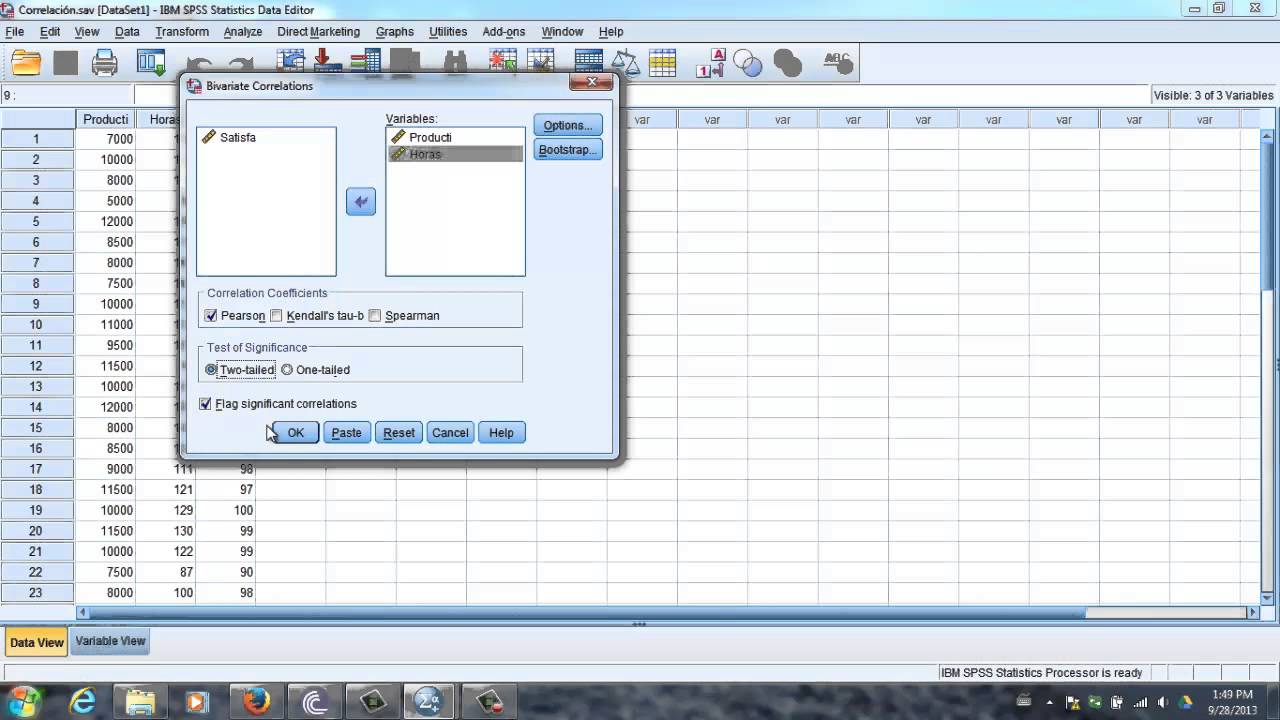Click the clock in system tray

1232,702
